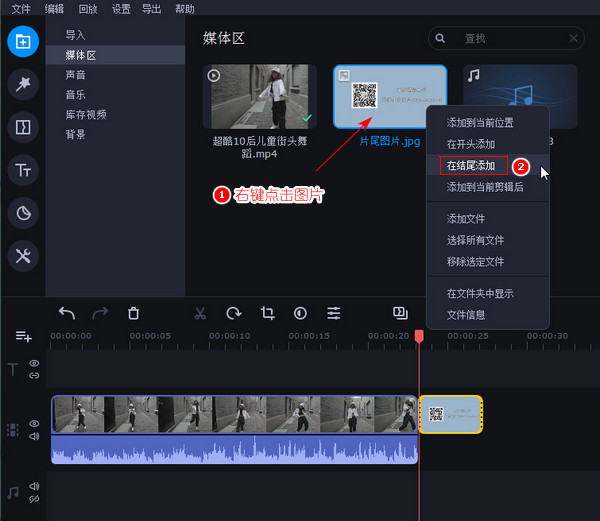The width and height of the screenshot is (600, 521).
Task: Click the Crop tool icon
Action: pos(267,313)
